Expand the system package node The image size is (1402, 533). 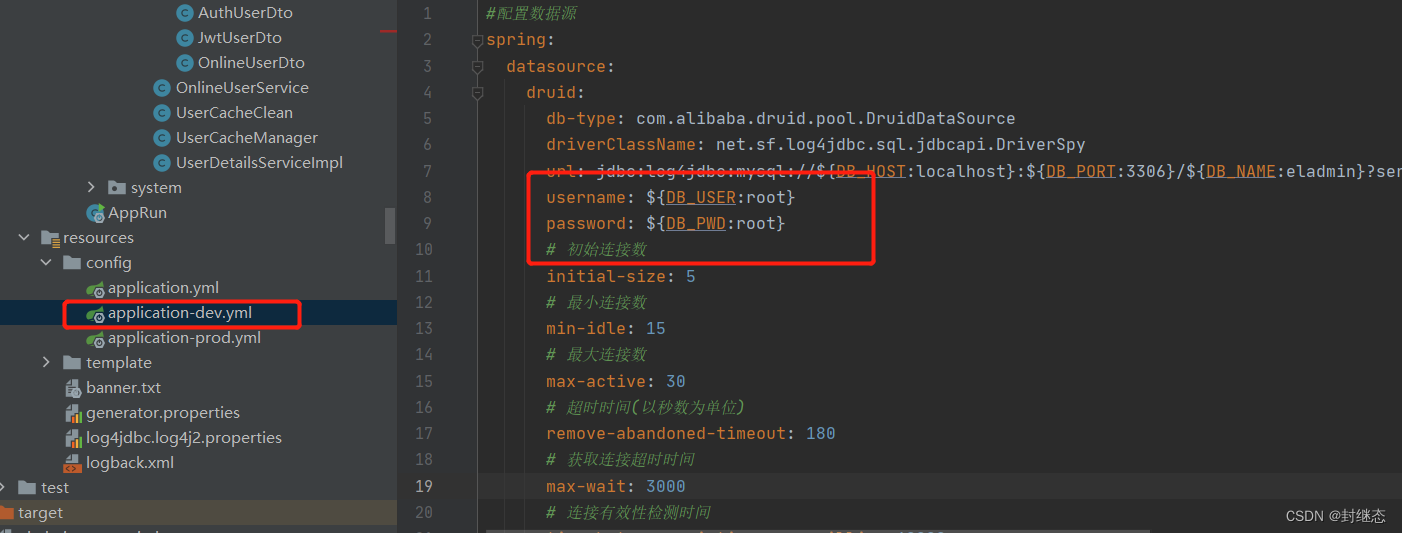tap(91, 188)
